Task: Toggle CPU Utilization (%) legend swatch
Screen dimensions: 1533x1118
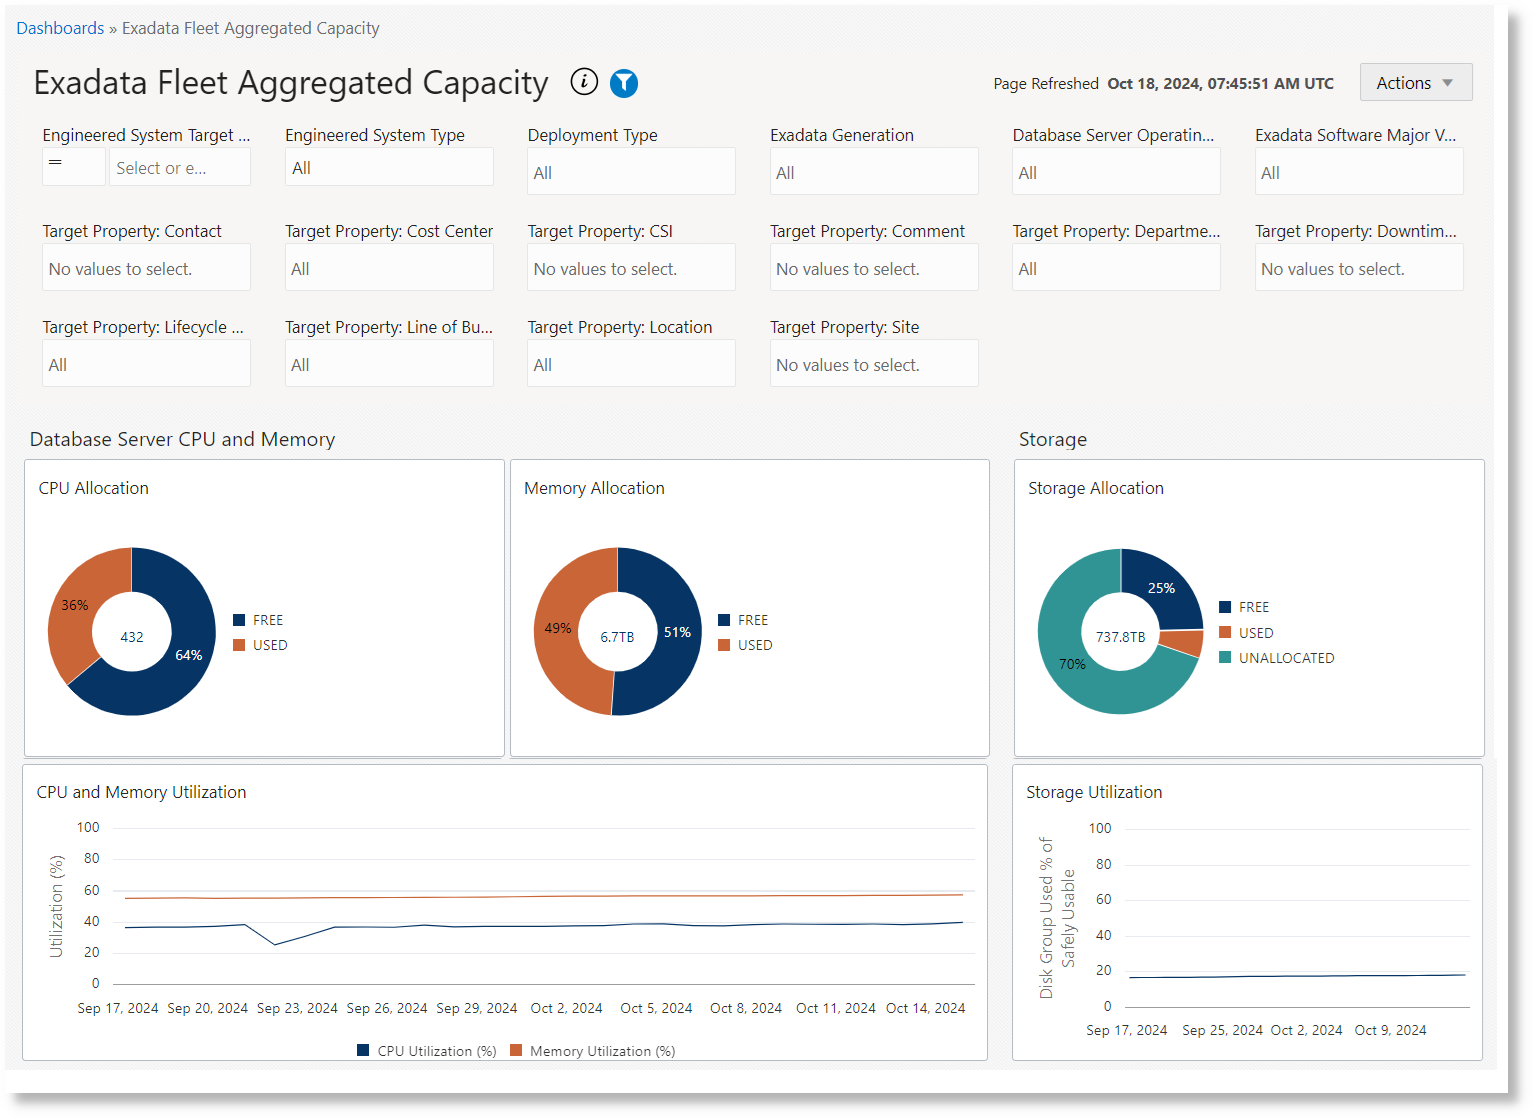Action: (x=363, y=1050)
